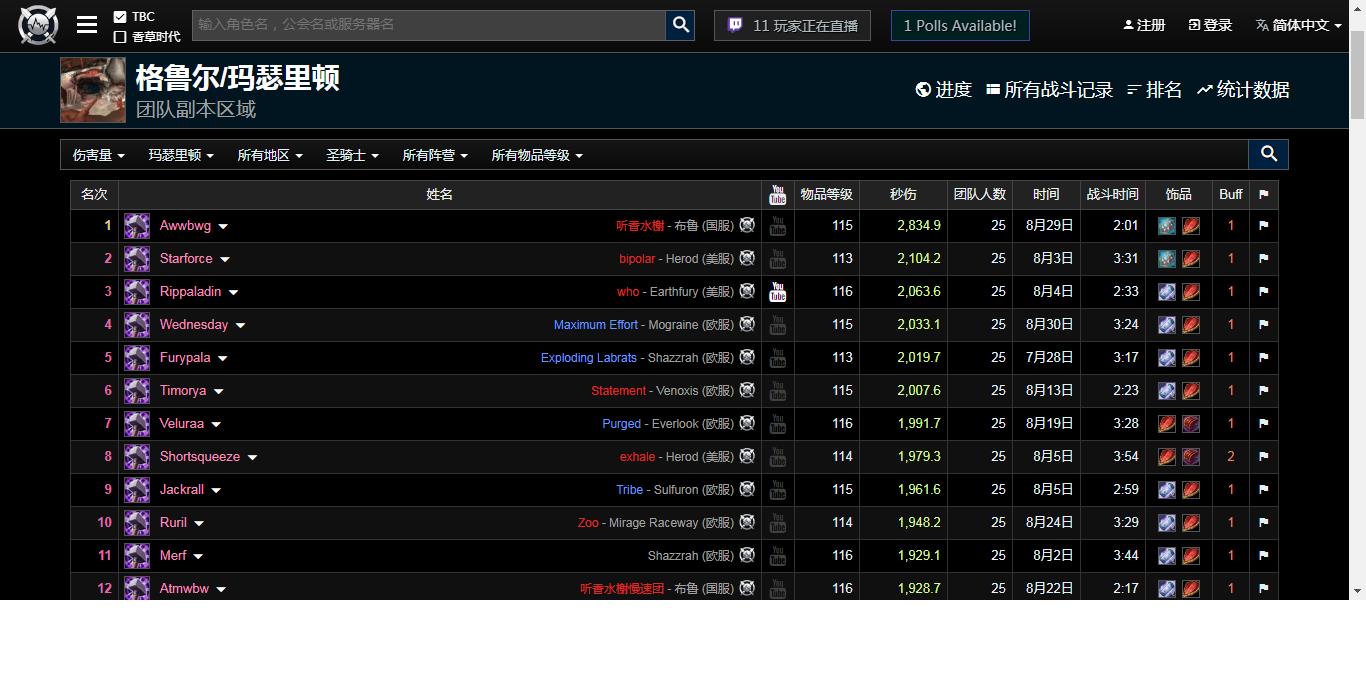Open the Warcraft Logs home via site logo
The image size is (1366, 674).
pos(38,25)
